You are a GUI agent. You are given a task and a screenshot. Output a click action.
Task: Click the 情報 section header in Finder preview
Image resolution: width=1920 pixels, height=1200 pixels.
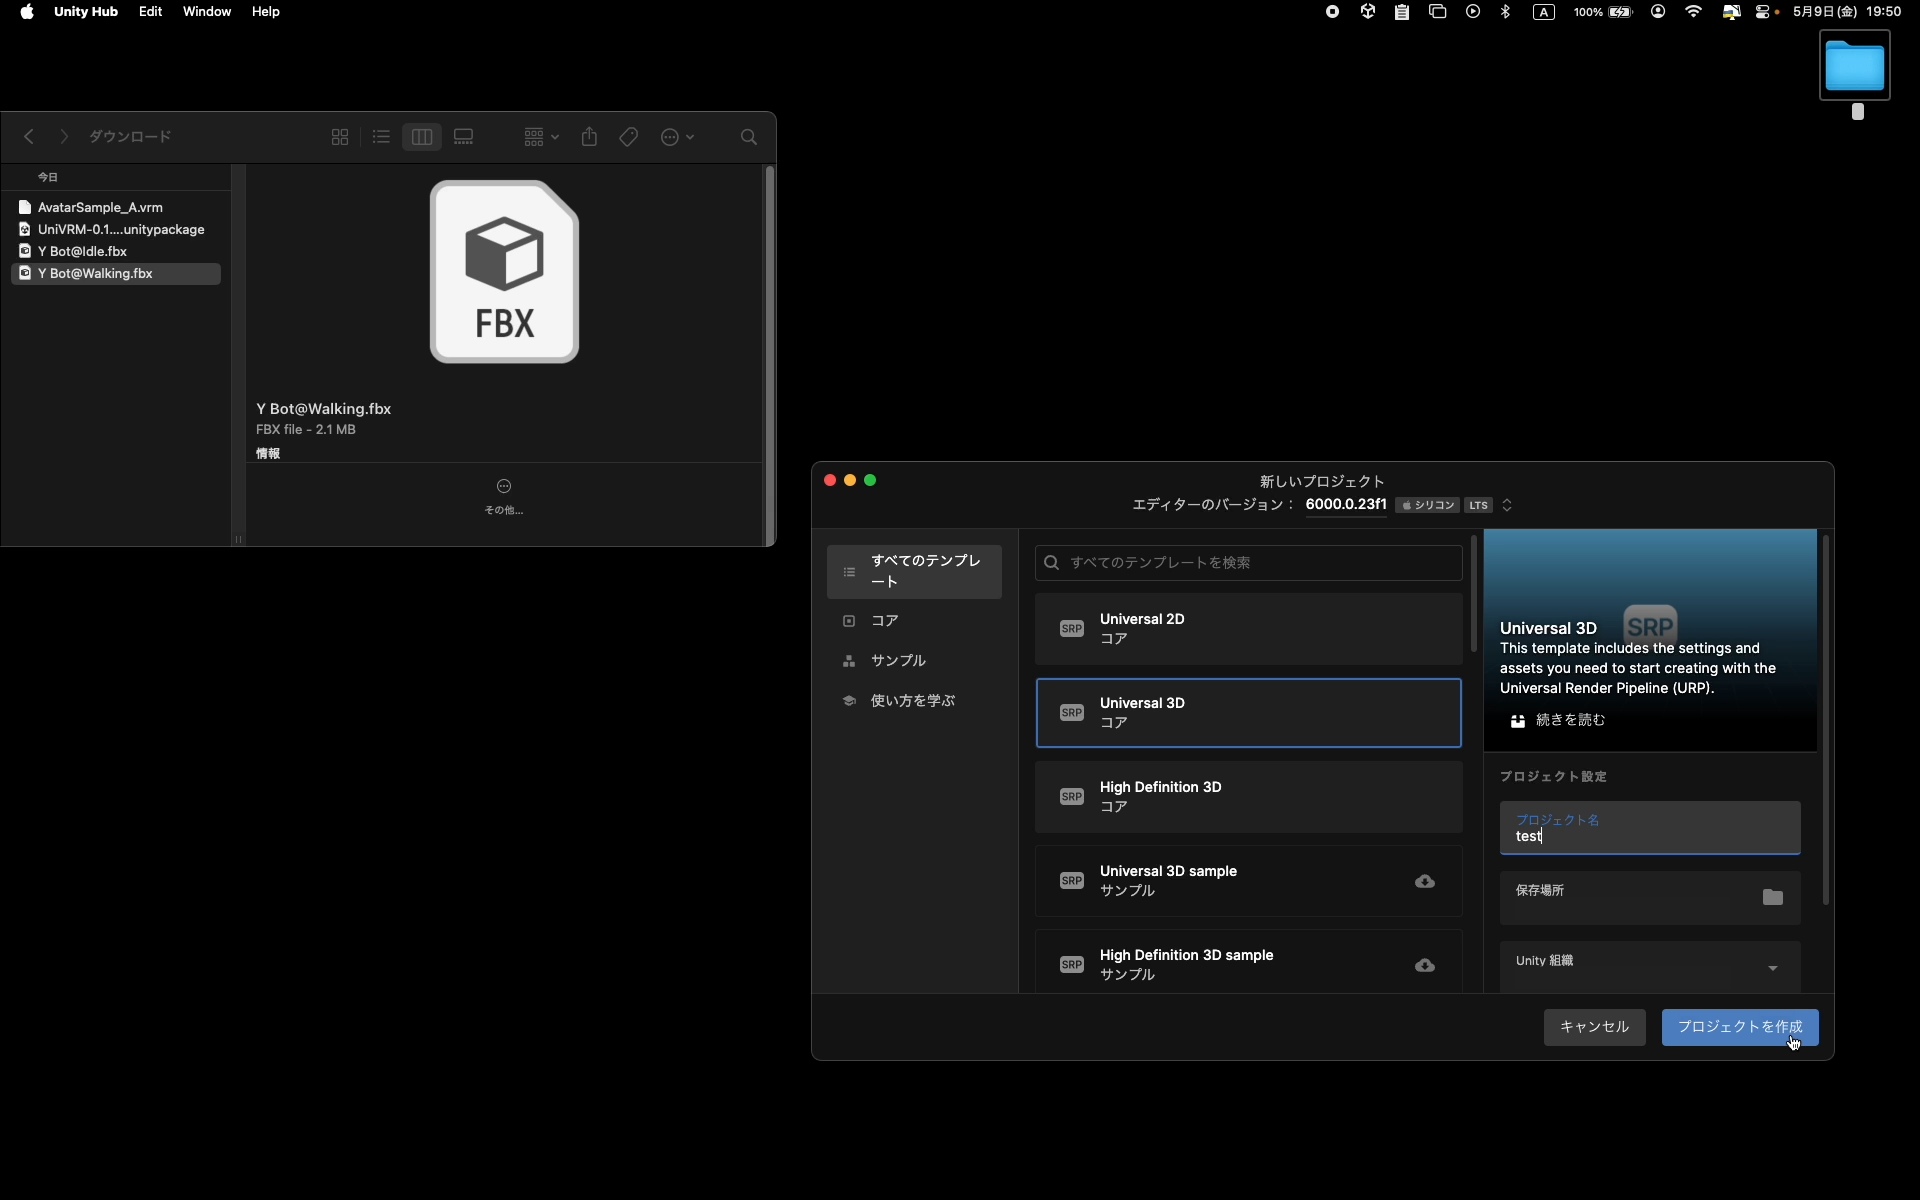click(268, 454)
